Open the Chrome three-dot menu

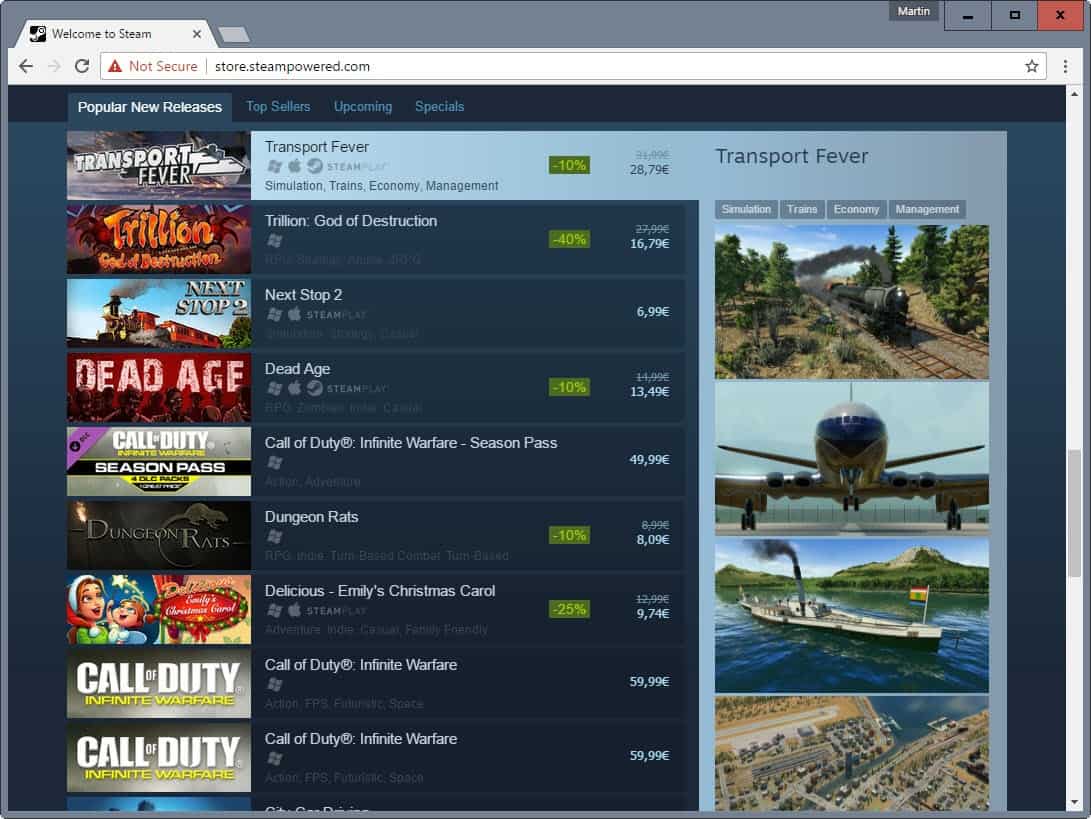click(x=1065, y=66)
